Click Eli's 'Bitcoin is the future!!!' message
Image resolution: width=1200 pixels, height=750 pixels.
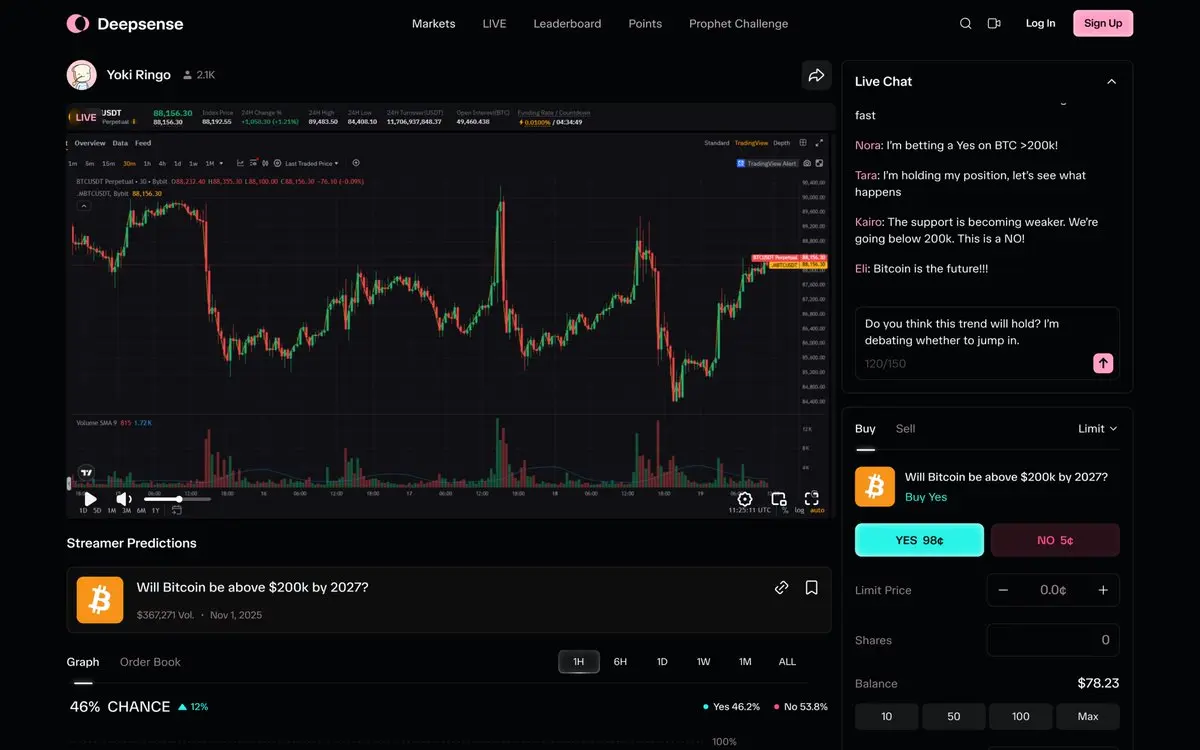[x=921, y=268]
